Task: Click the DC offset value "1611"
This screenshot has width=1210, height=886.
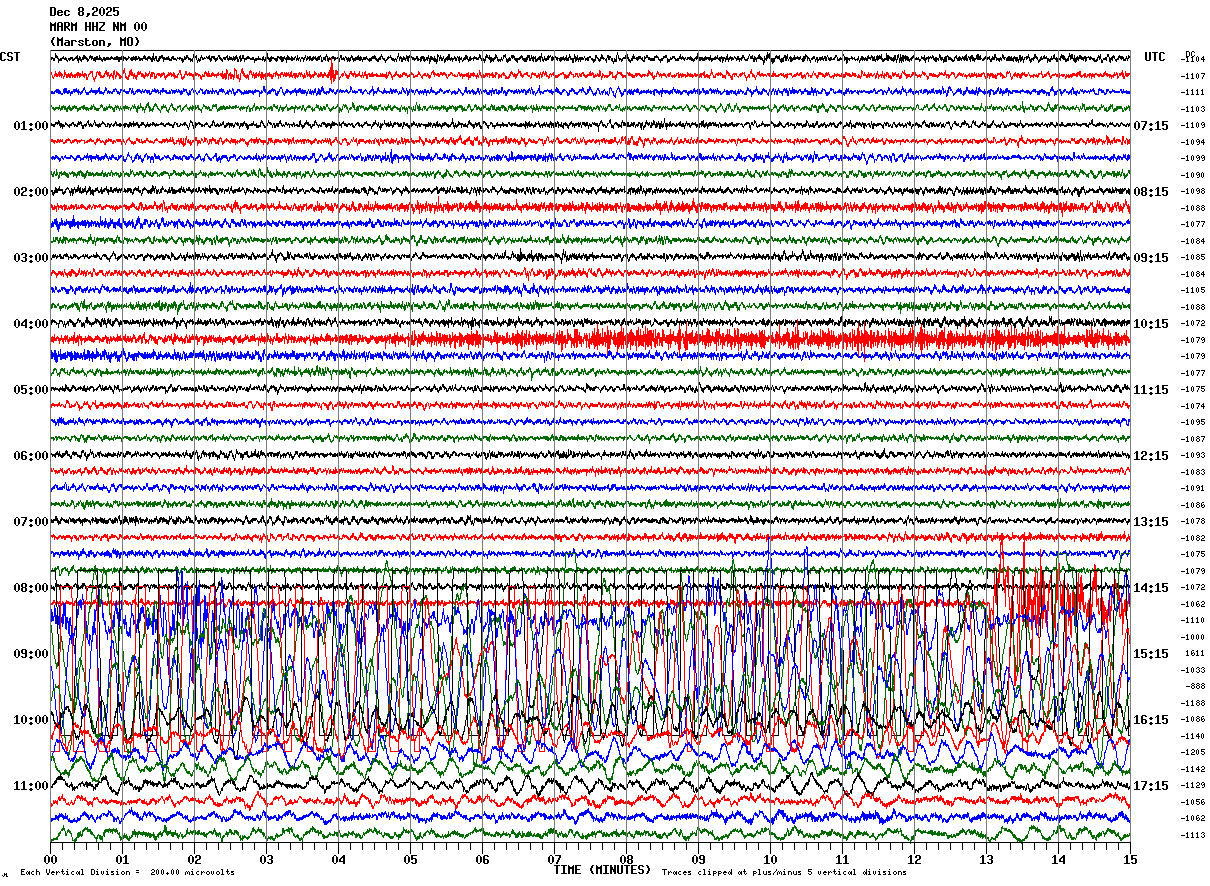Action: [1195, 653]
